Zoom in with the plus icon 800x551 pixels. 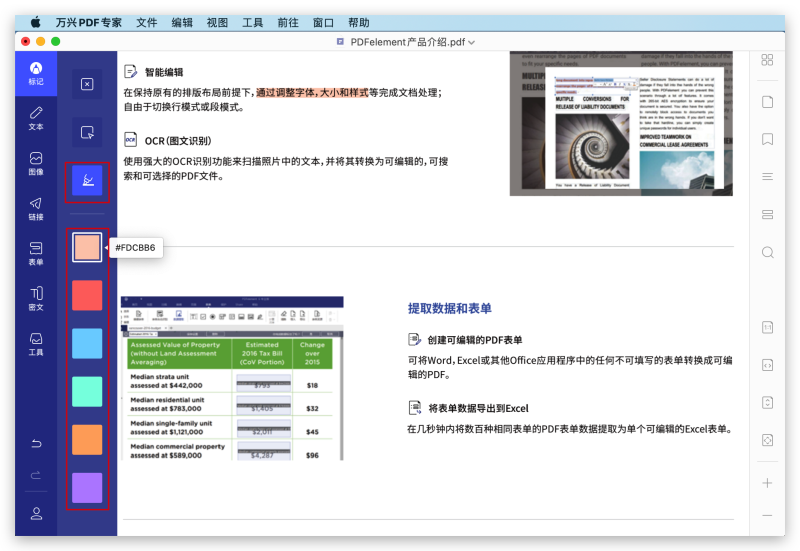point(767,483)
